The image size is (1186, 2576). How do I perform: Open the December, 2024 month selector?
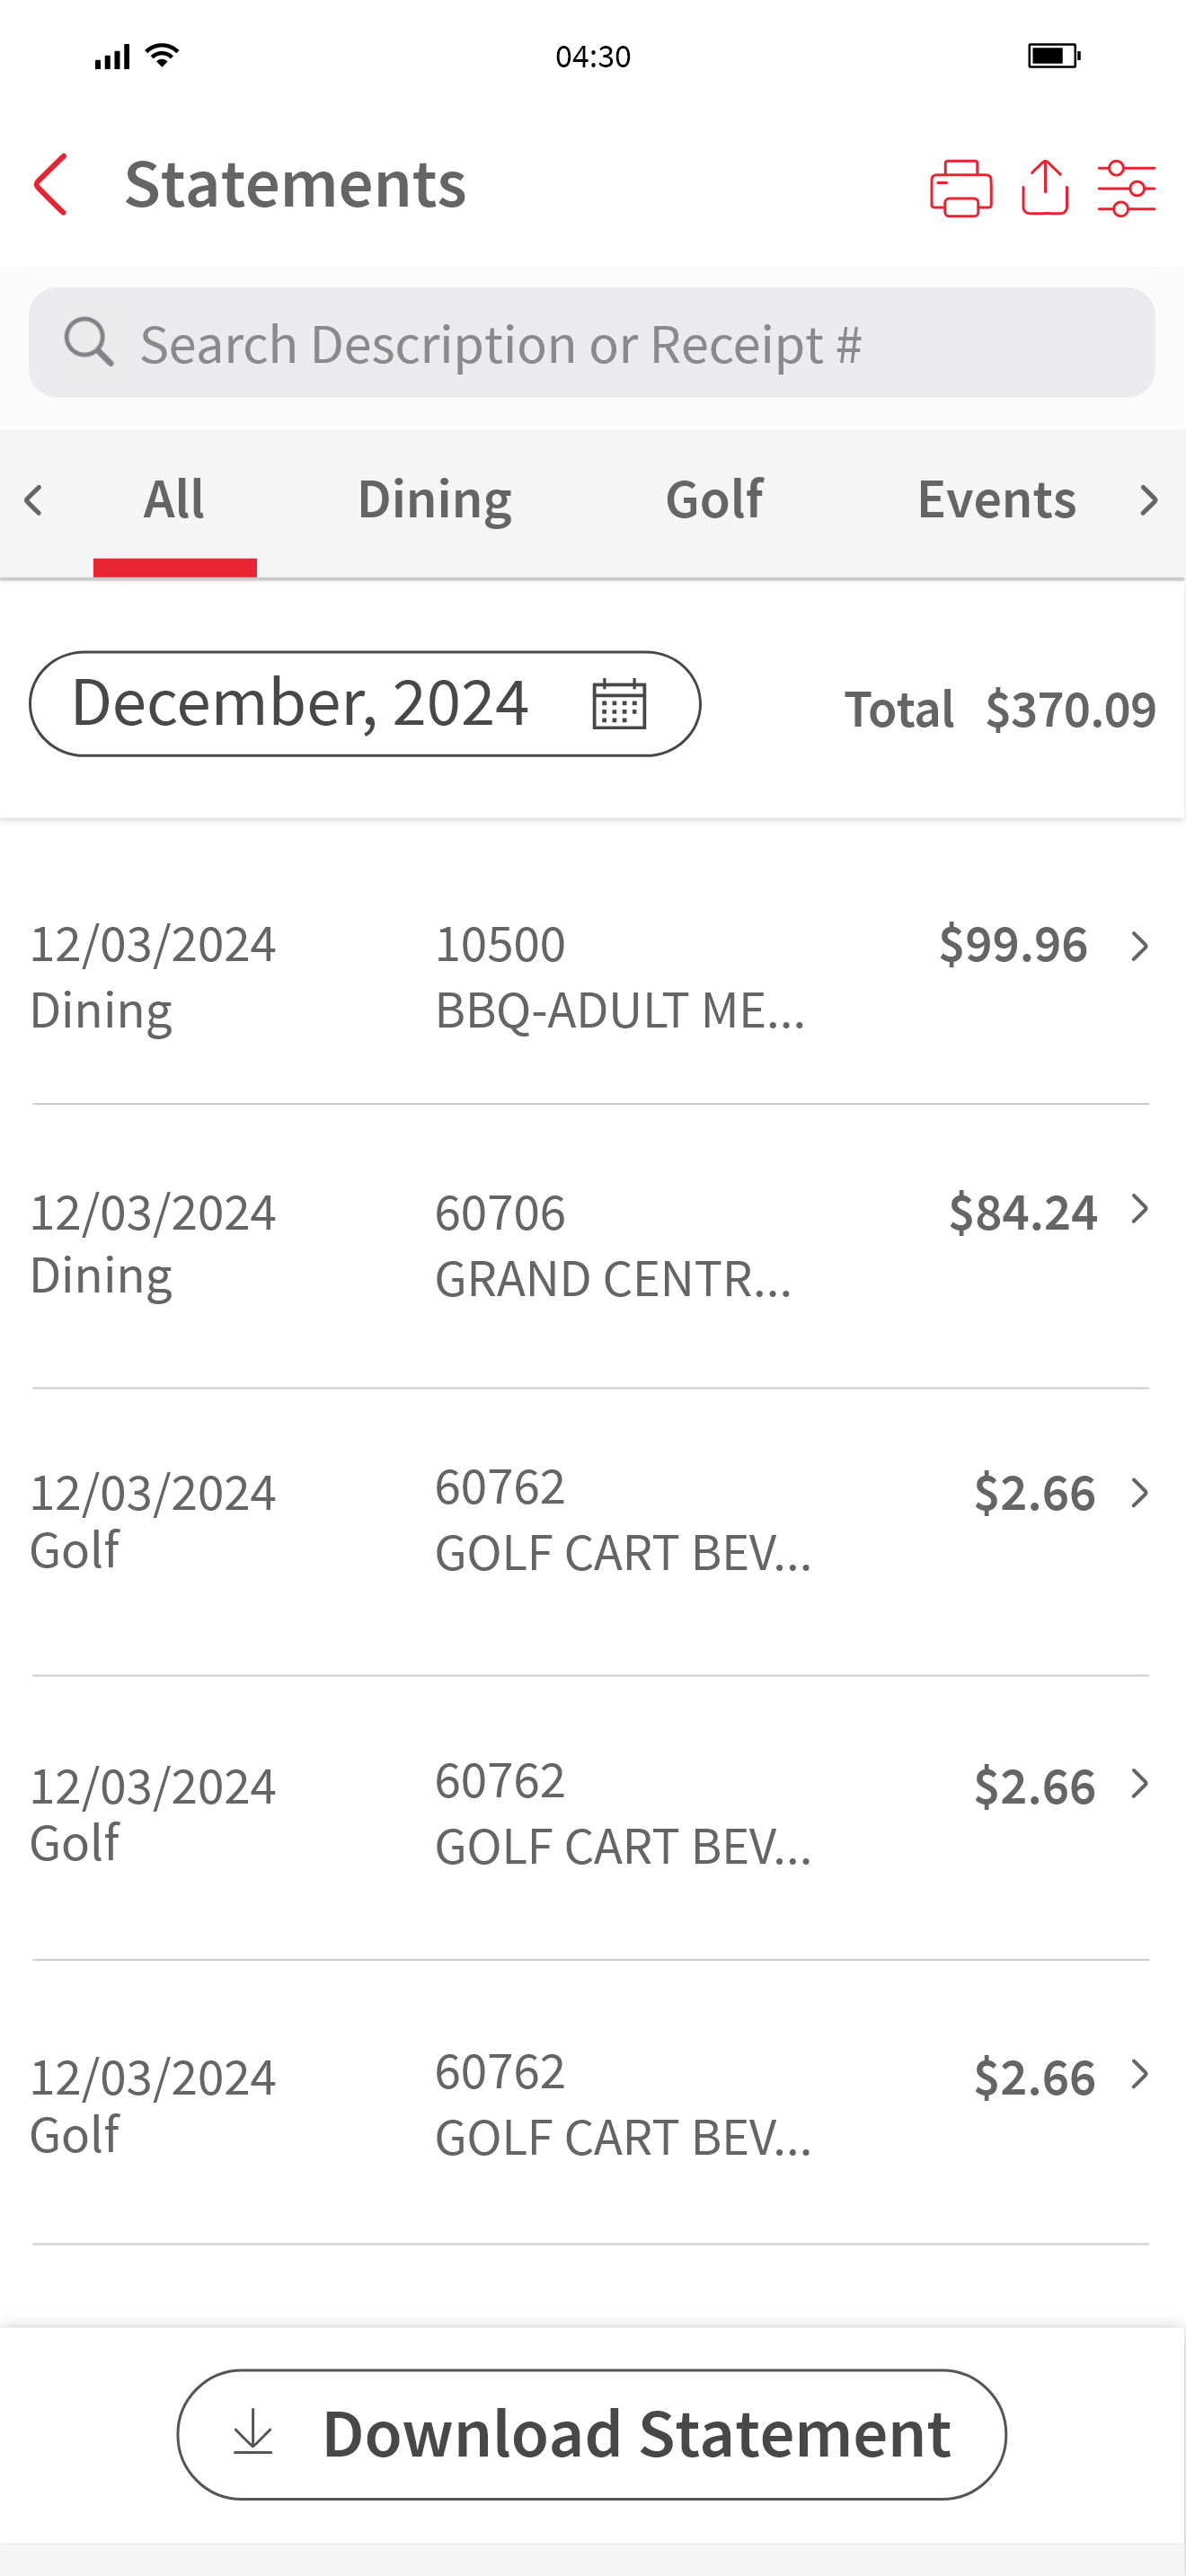[365, 703]
